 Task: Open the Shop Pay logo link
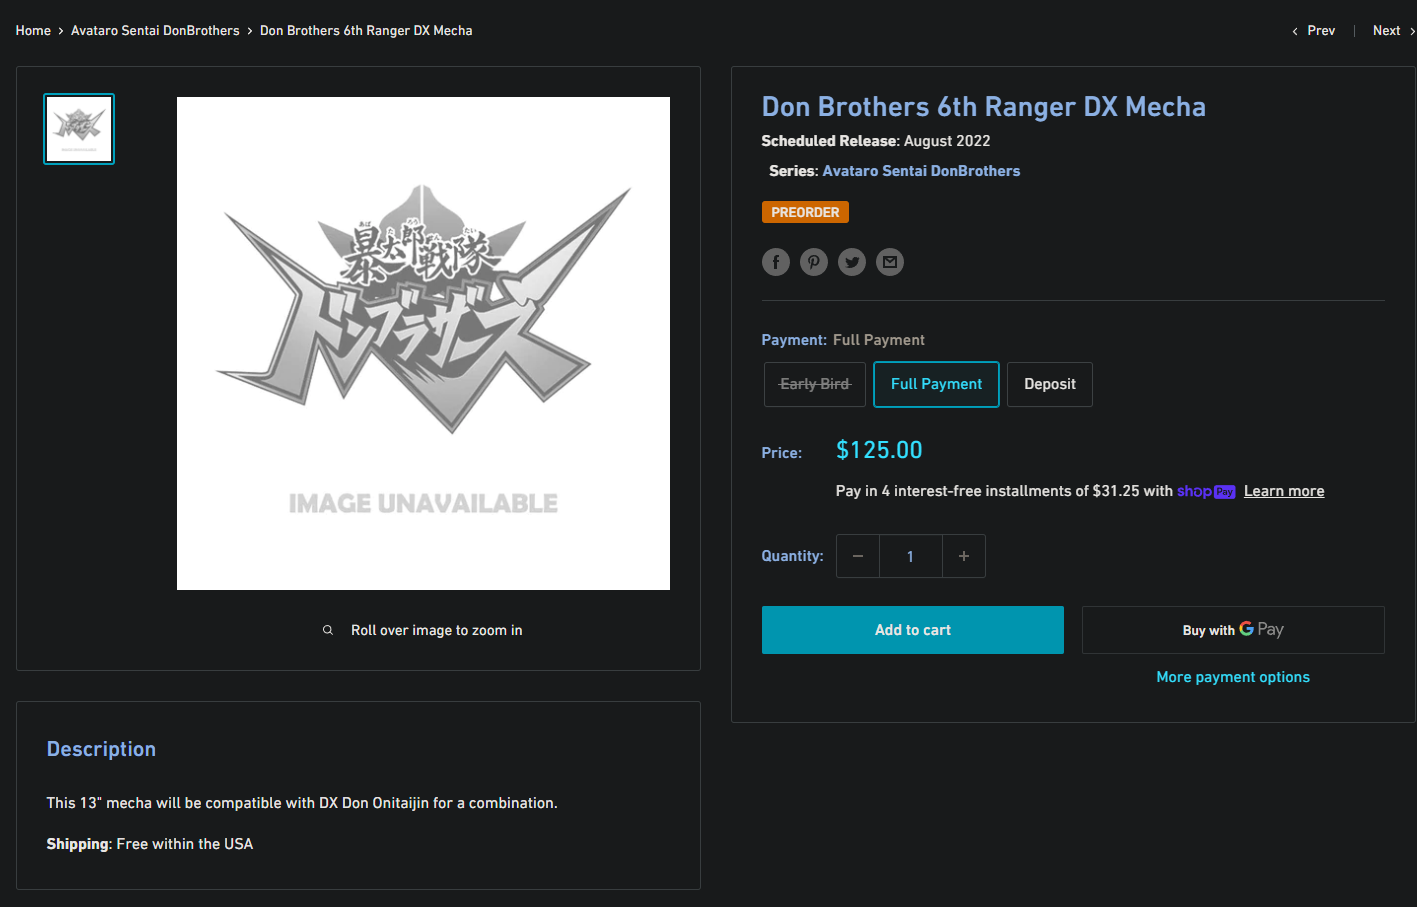(1206, 491)
